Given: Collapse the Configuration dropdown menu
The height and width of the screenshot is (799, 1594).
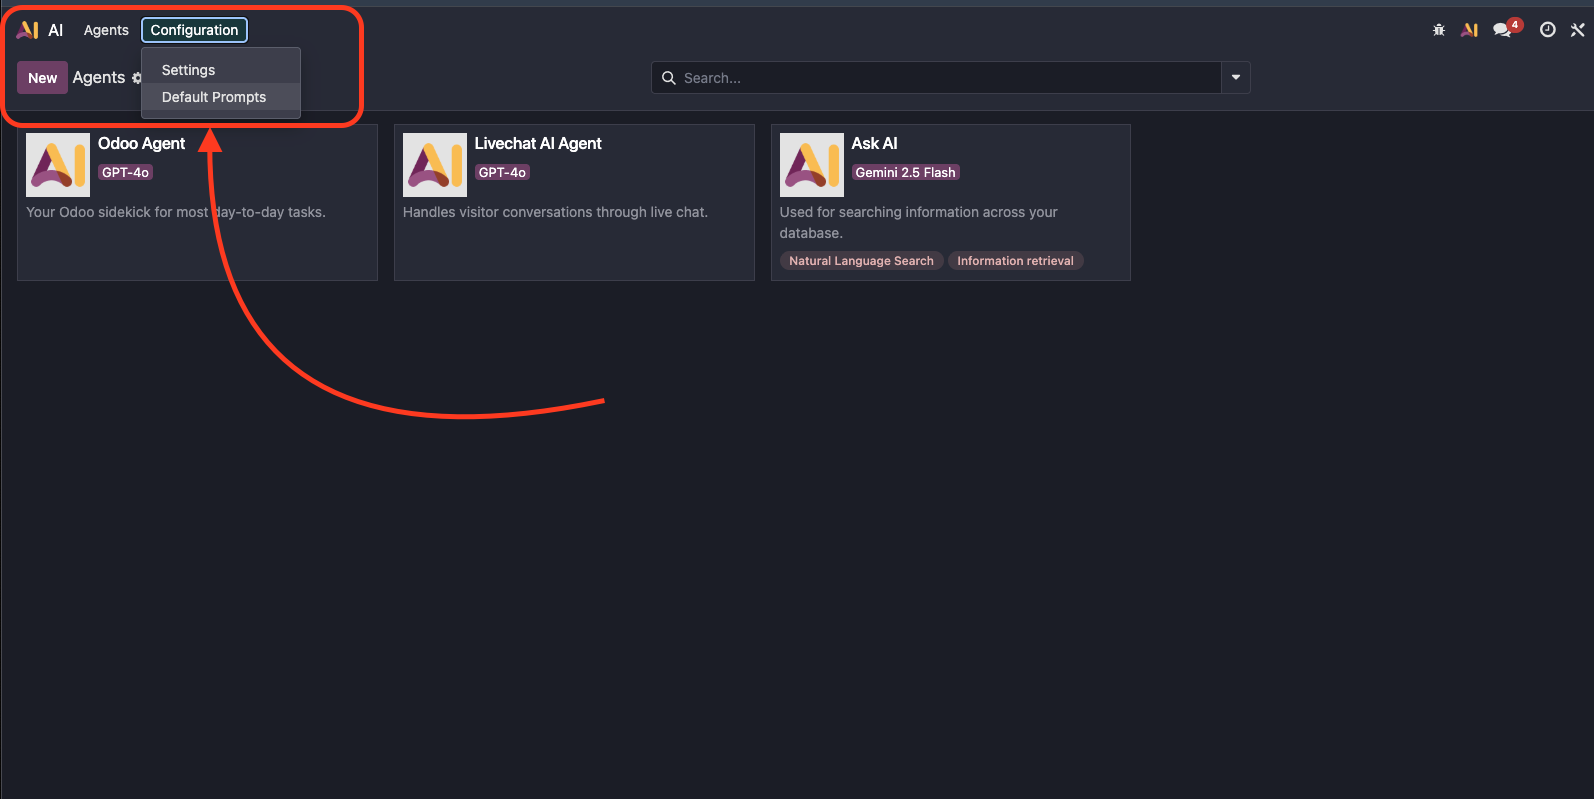Looking at the screenshot, I should [194, 30].
